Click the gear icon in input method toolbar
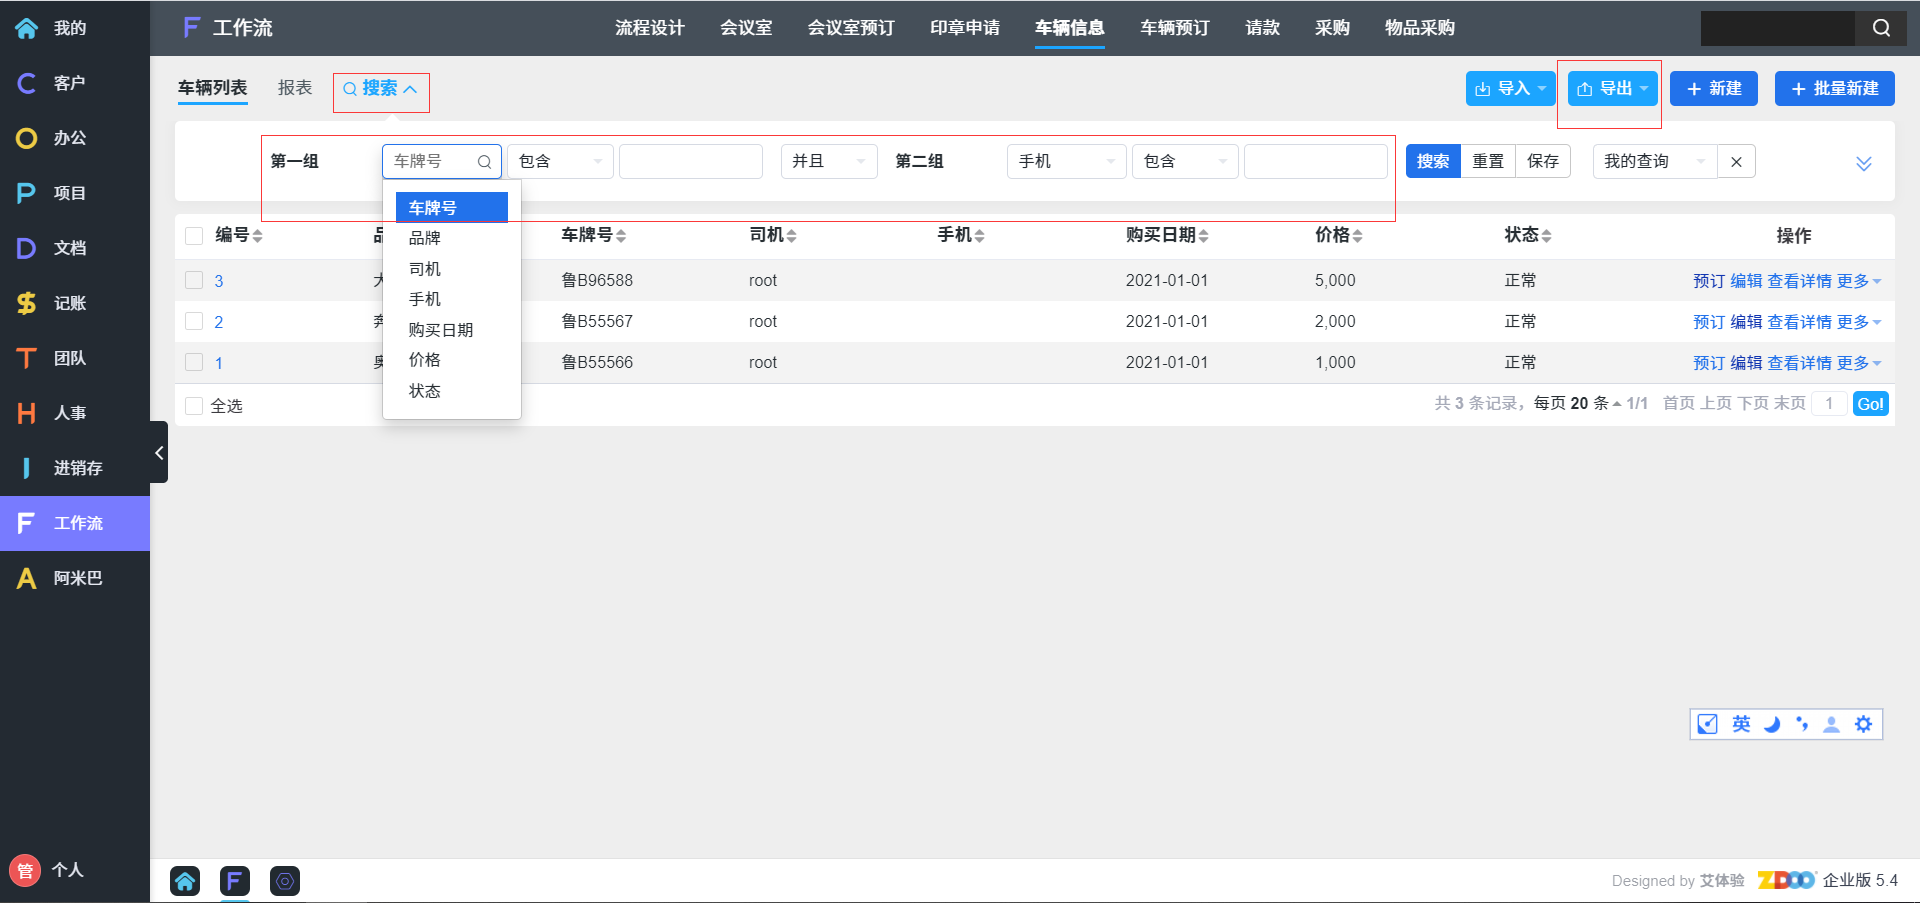The image size is (1920, 903). pyautogui.click(x=1863, y=724)
